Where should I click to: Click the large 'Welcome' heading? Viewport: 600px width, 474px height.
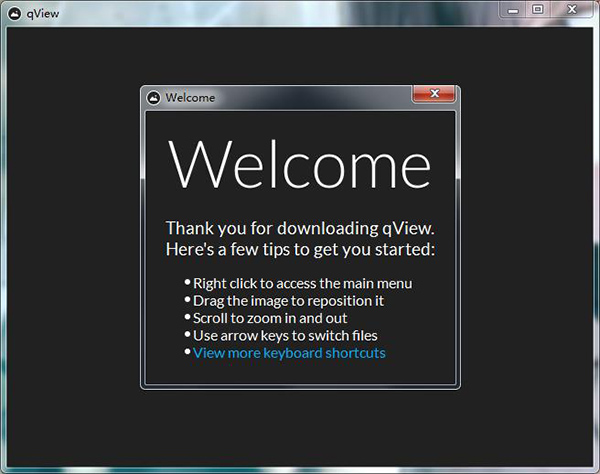pos(300,164)
